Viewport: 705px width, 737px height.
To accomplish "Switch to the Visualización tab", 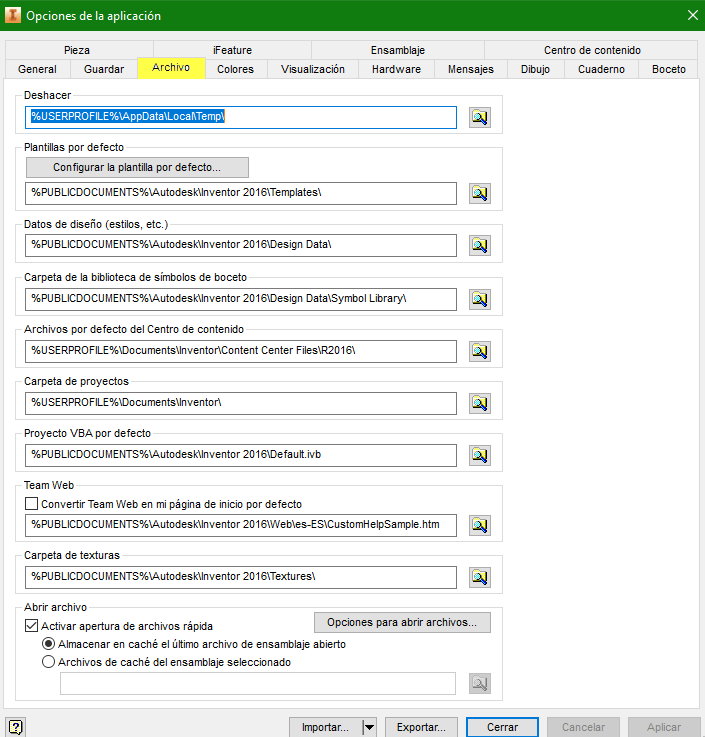I will (313, 69).
